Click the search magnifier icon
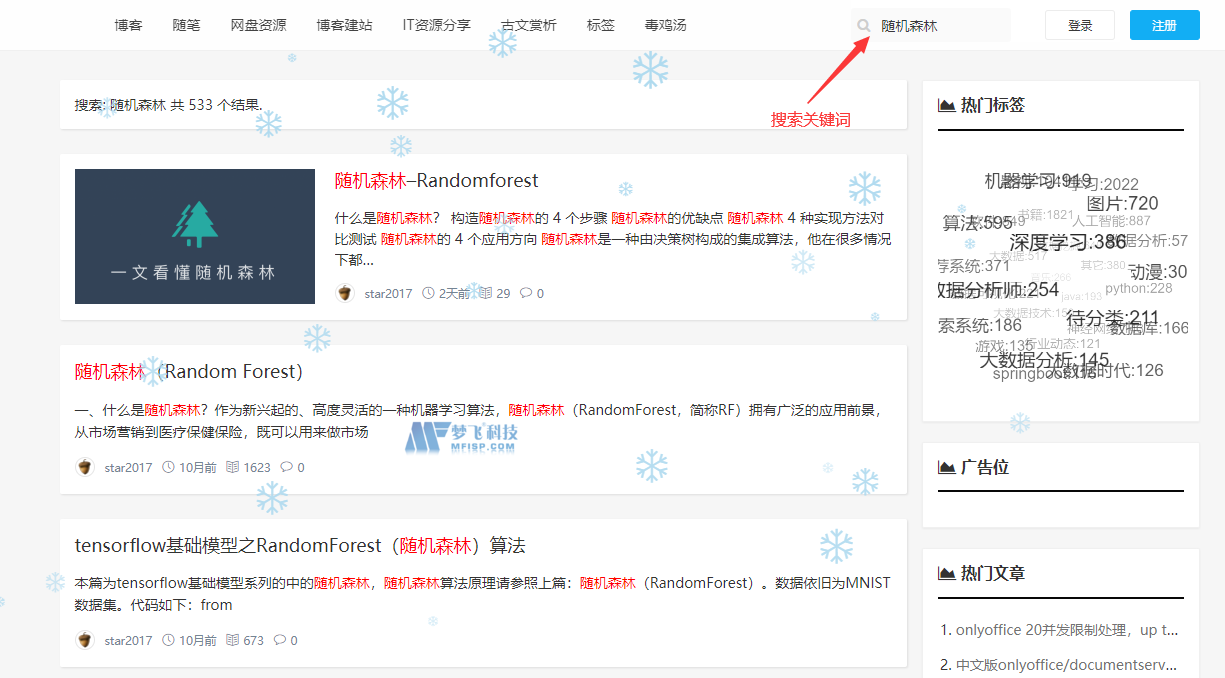 pos(863,25)
